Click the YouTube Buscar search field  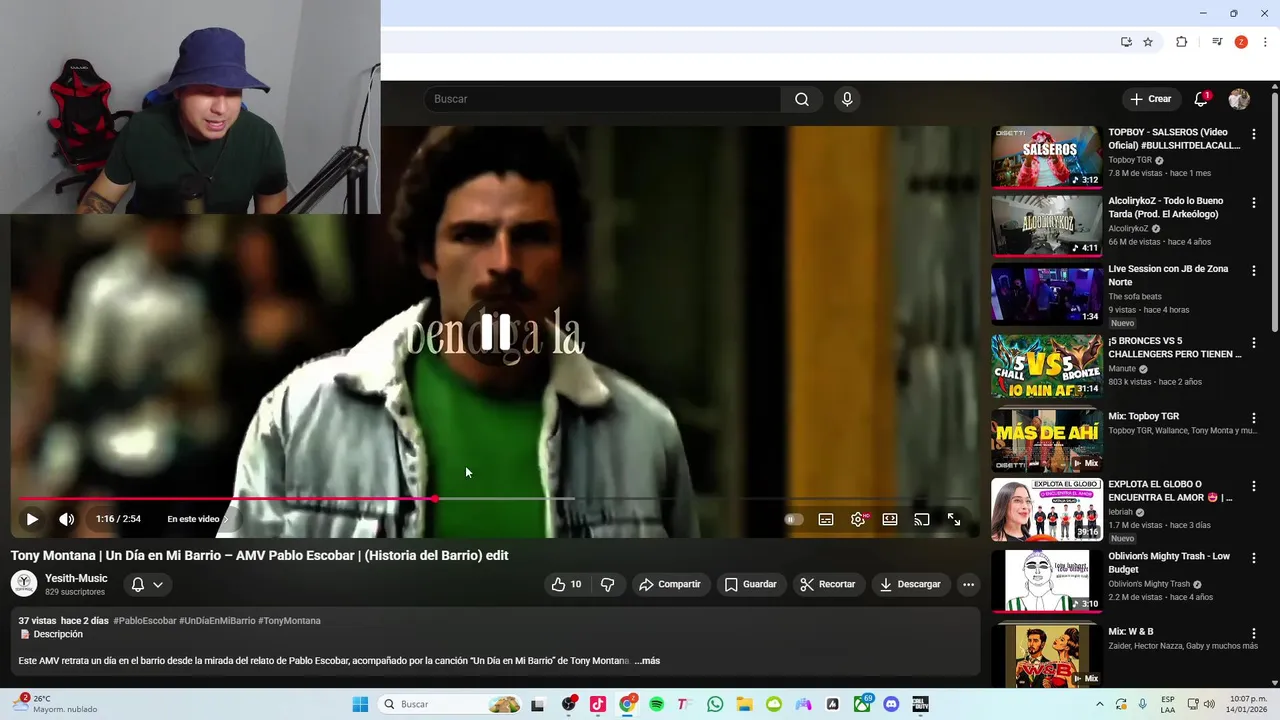tap(603, 99)
